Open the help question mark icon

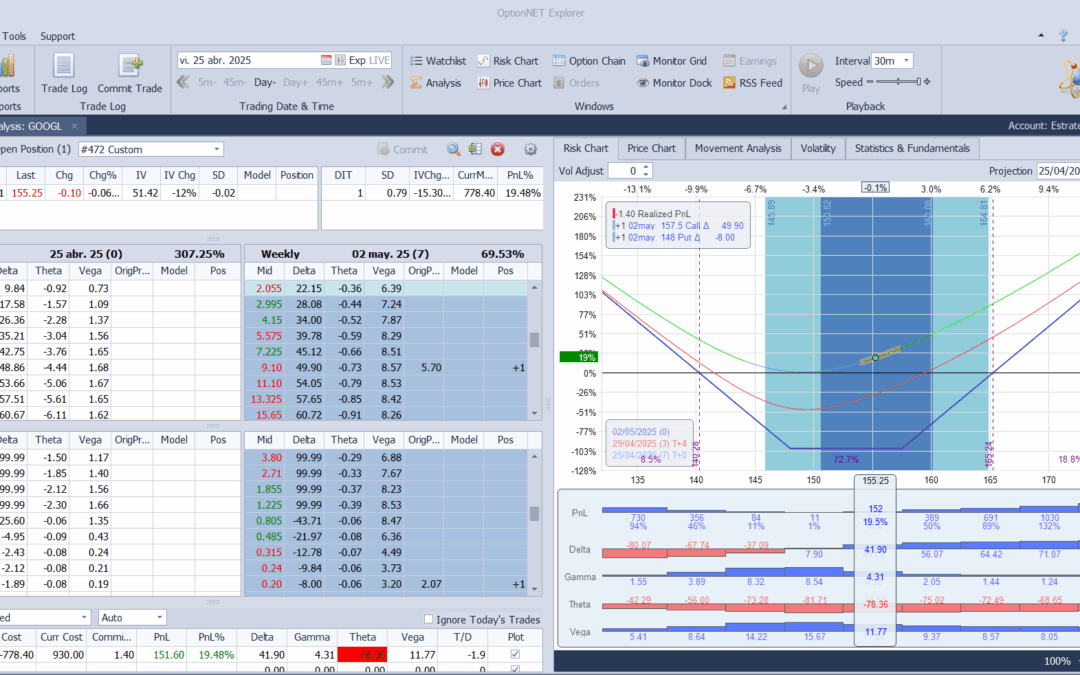pyautogui.click(x=1064, y=36)
